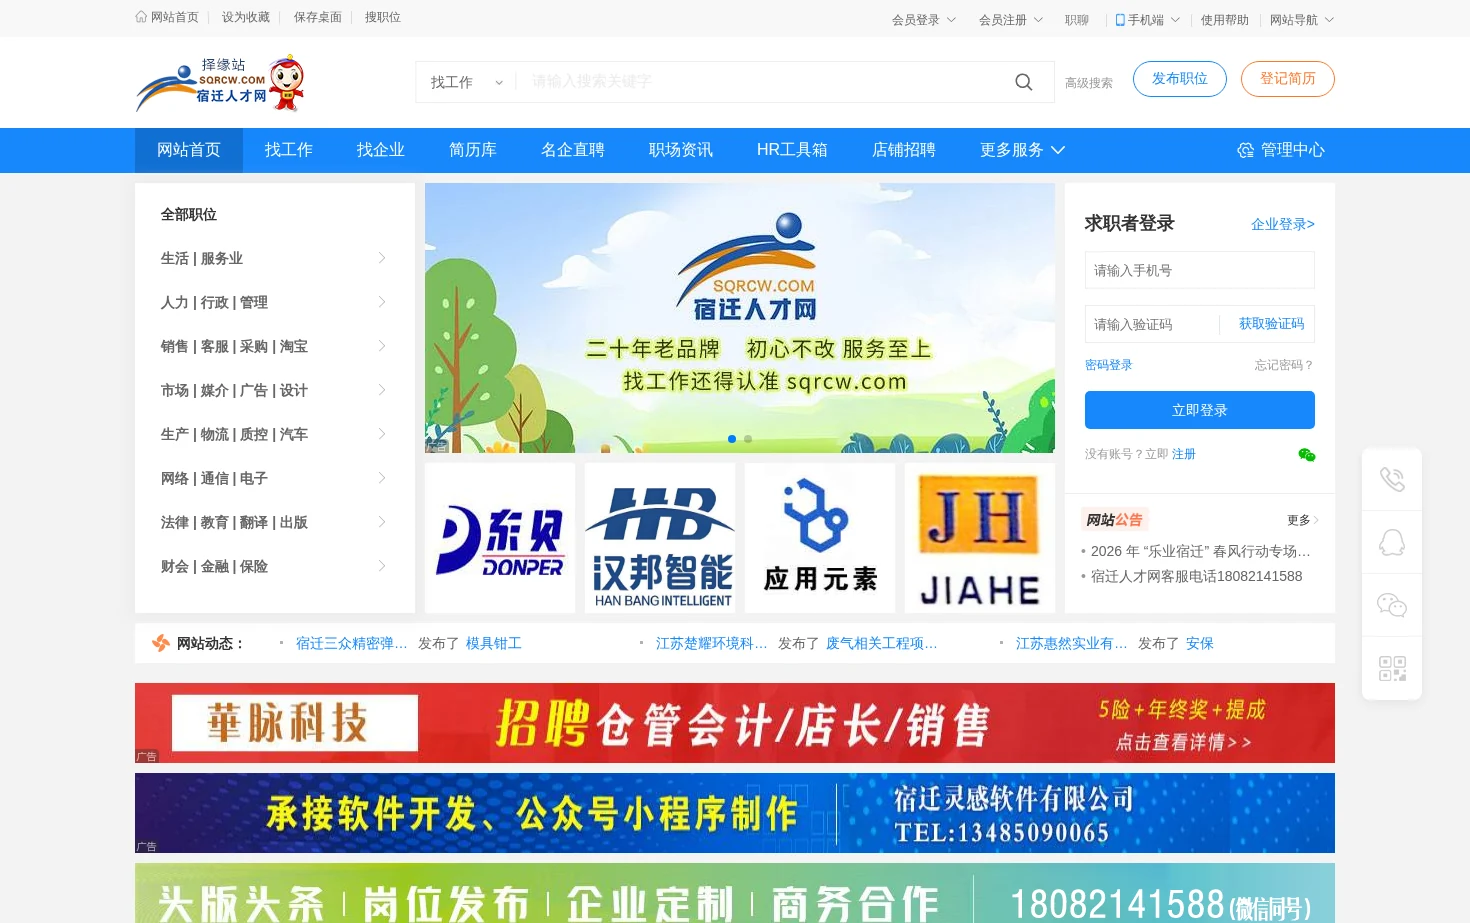The image size is (1470, 923).
Task: Open the 店铺招聘 nav tab
Action: click(x=904, y=150)
